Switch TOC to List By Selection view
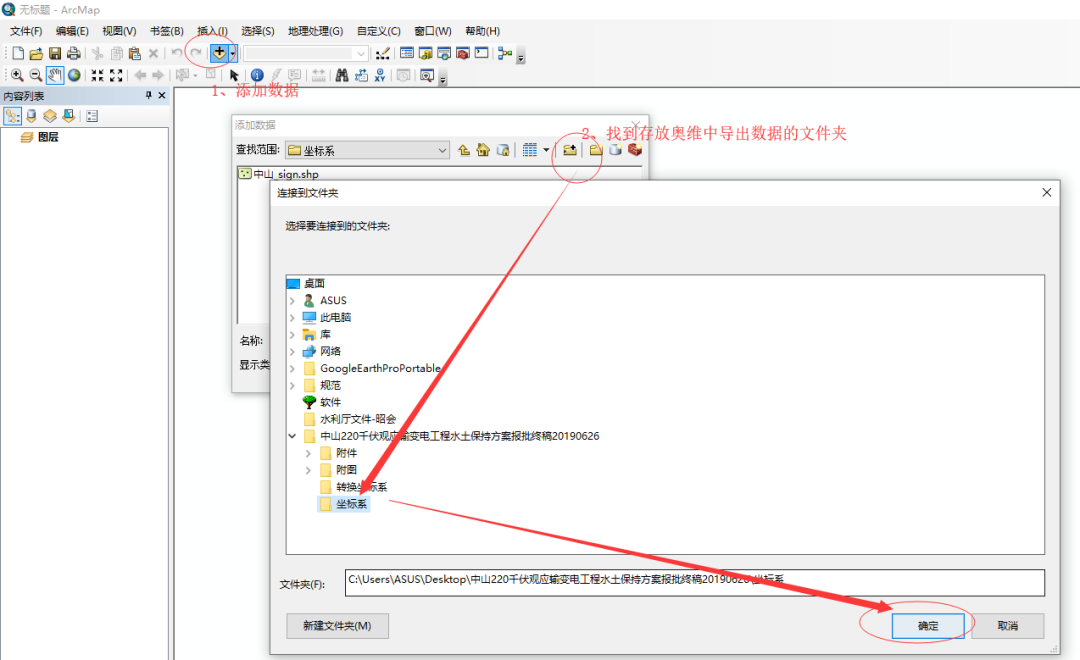 [68, 115]
